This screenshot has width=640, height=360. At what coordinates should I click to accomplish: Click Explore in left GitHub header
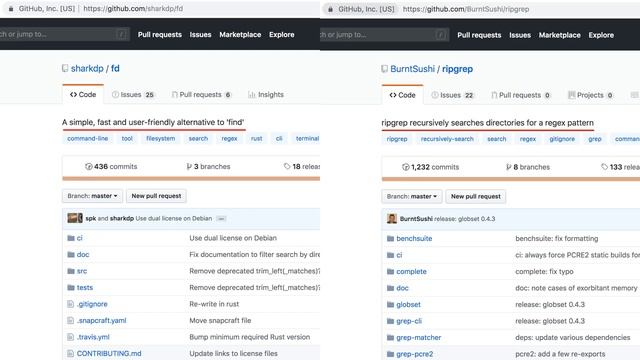pyautogui.click(x=282, y=35)
